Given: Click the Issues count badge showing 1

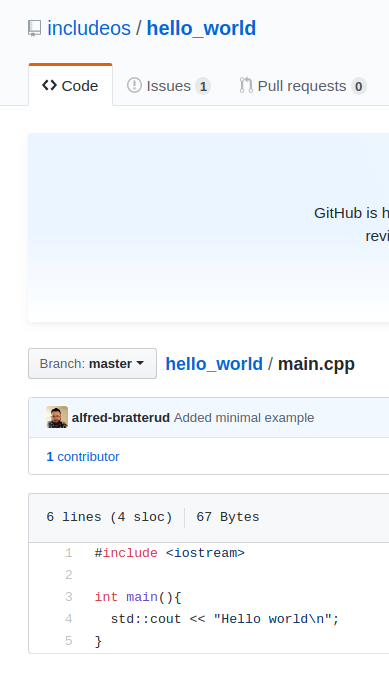Looking at the screenshot, I should (x=203, y=86).
